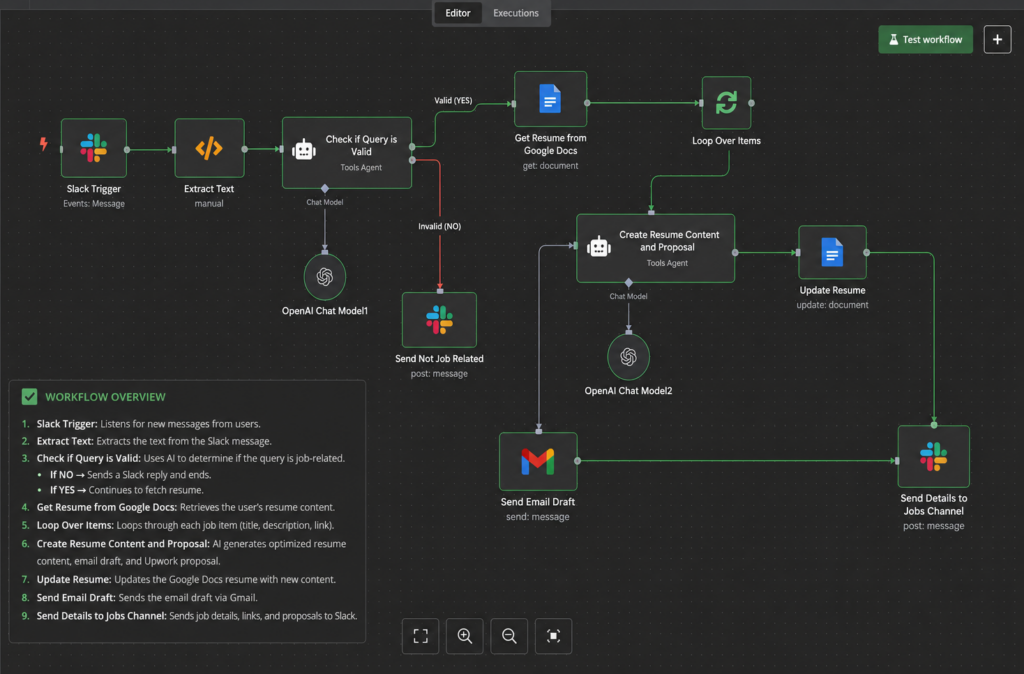The image size is (1024, 674).
Task: Switch to the Executions tab
Action: click(x=515, y=13)
